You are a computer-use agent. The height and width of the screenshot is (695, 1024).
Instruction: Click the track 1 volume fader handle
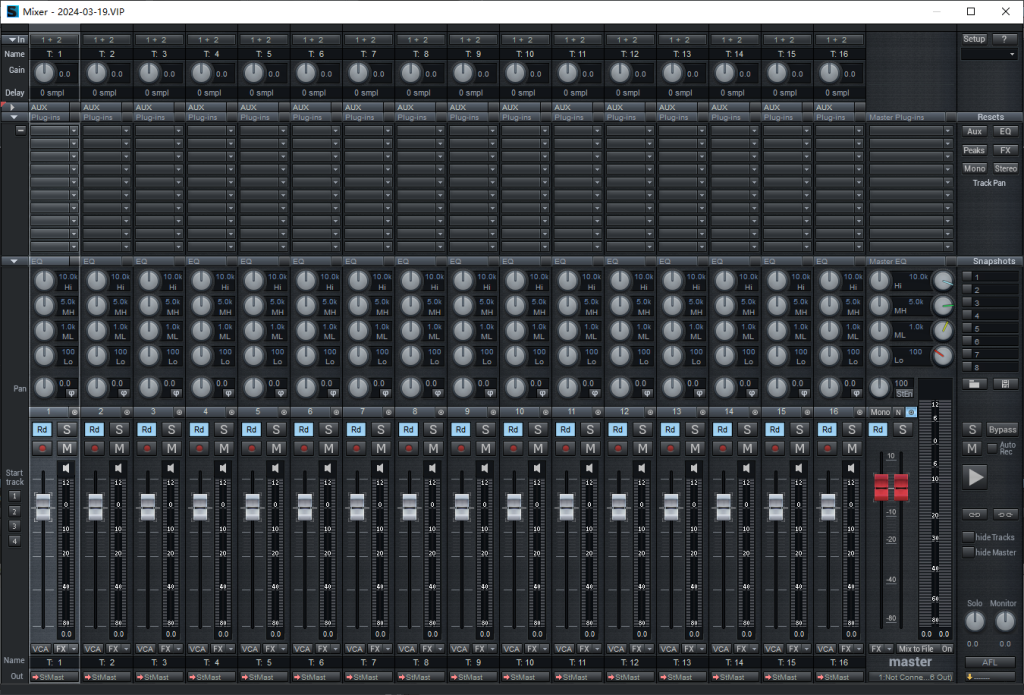tap(43, 507)
